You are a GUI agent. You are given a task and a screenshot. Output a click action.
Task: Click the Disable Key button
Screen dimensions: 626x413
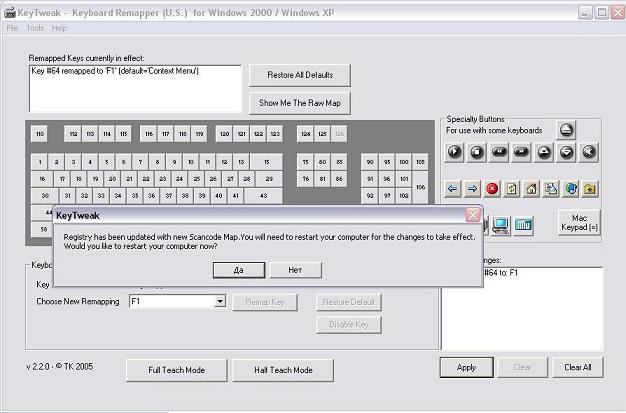click(349, 324)
